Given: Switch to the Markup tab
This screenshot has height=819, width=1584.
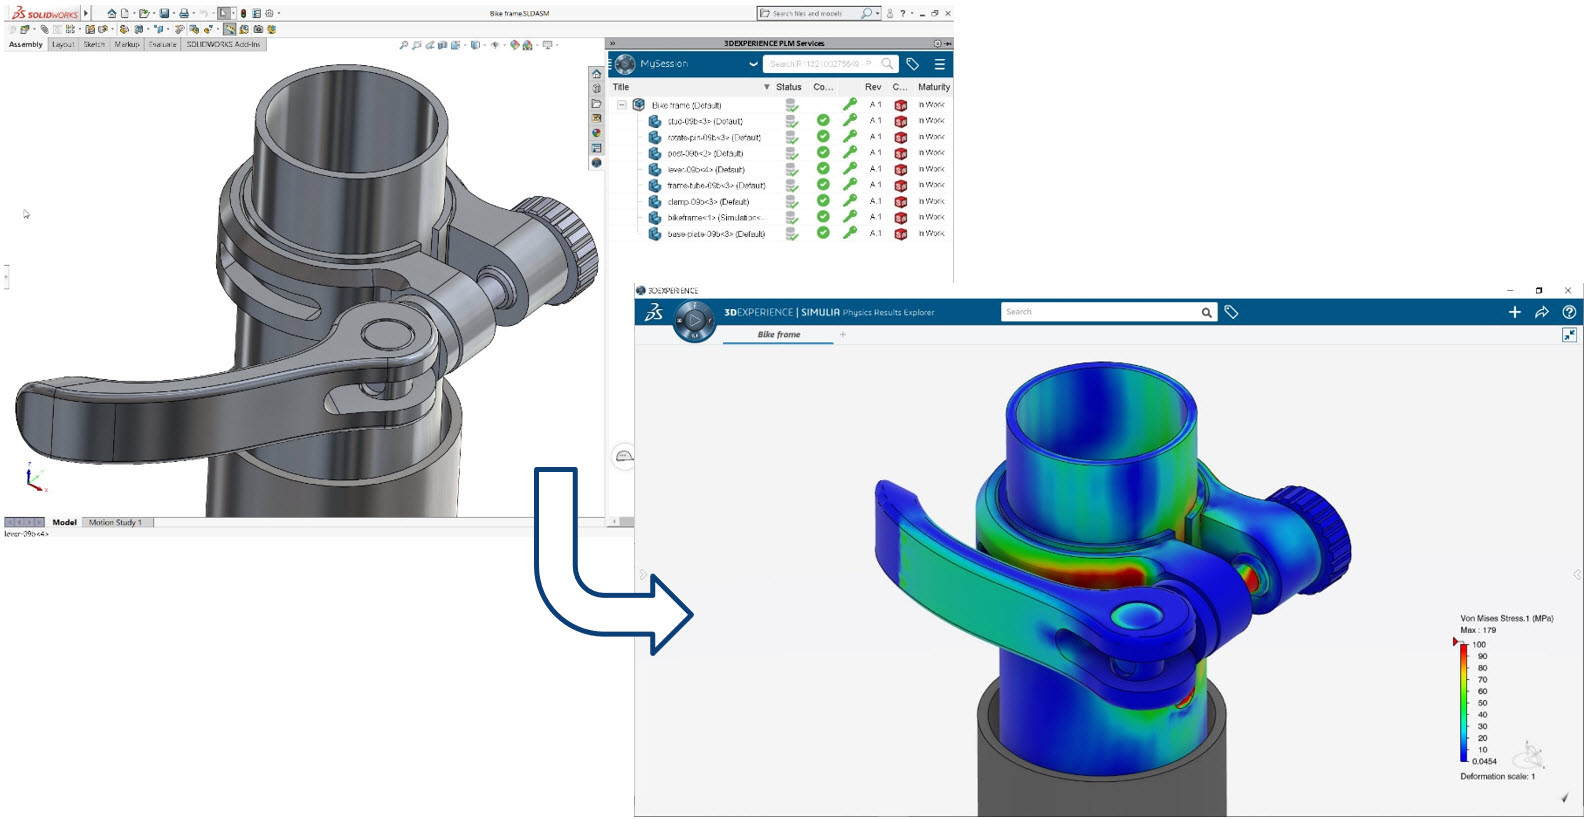Looking at the screenshot, I should click(x=127, y=44).
